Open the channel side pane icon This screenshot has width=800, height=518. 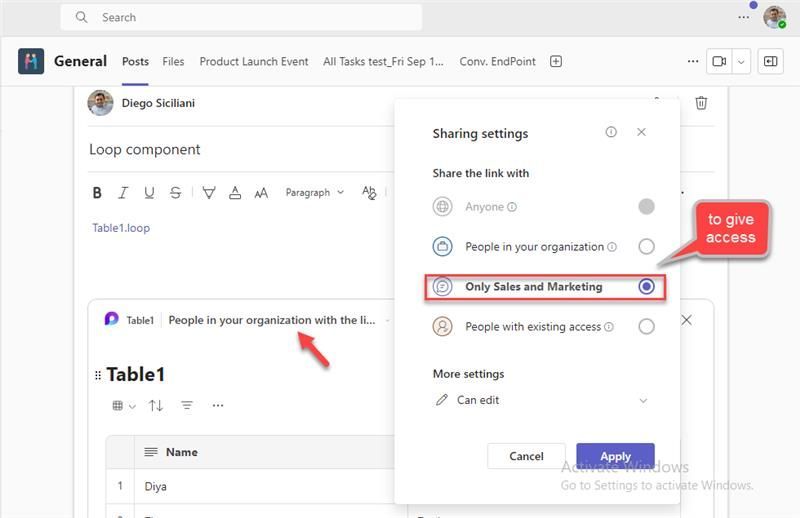click(770, 61)
